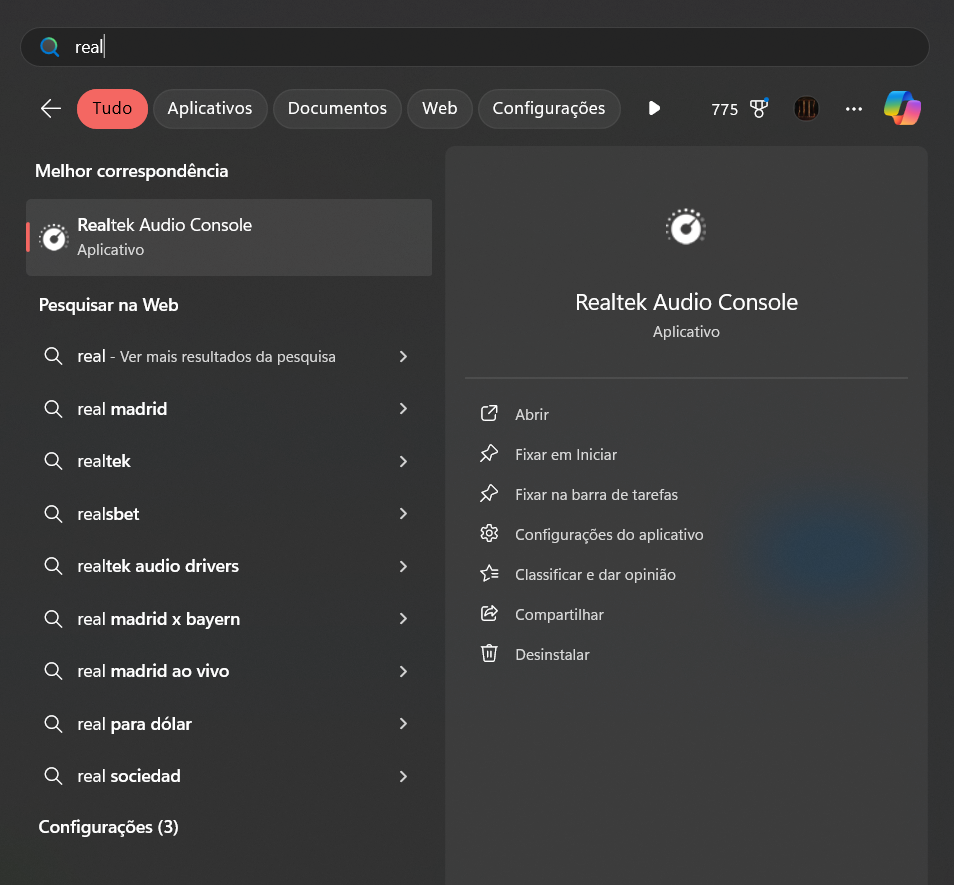Click the magnifier icon beside 'realsbet'
This screenshot has width=954, height=885.
click(54, 514)
